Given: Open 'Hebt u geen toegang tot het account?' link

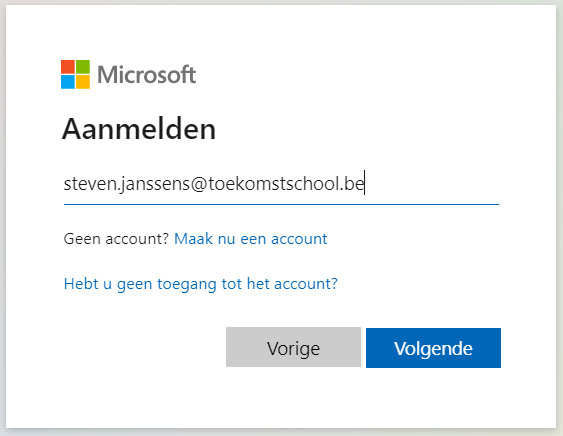Looking at the screenshot, I should pos(201,284).
